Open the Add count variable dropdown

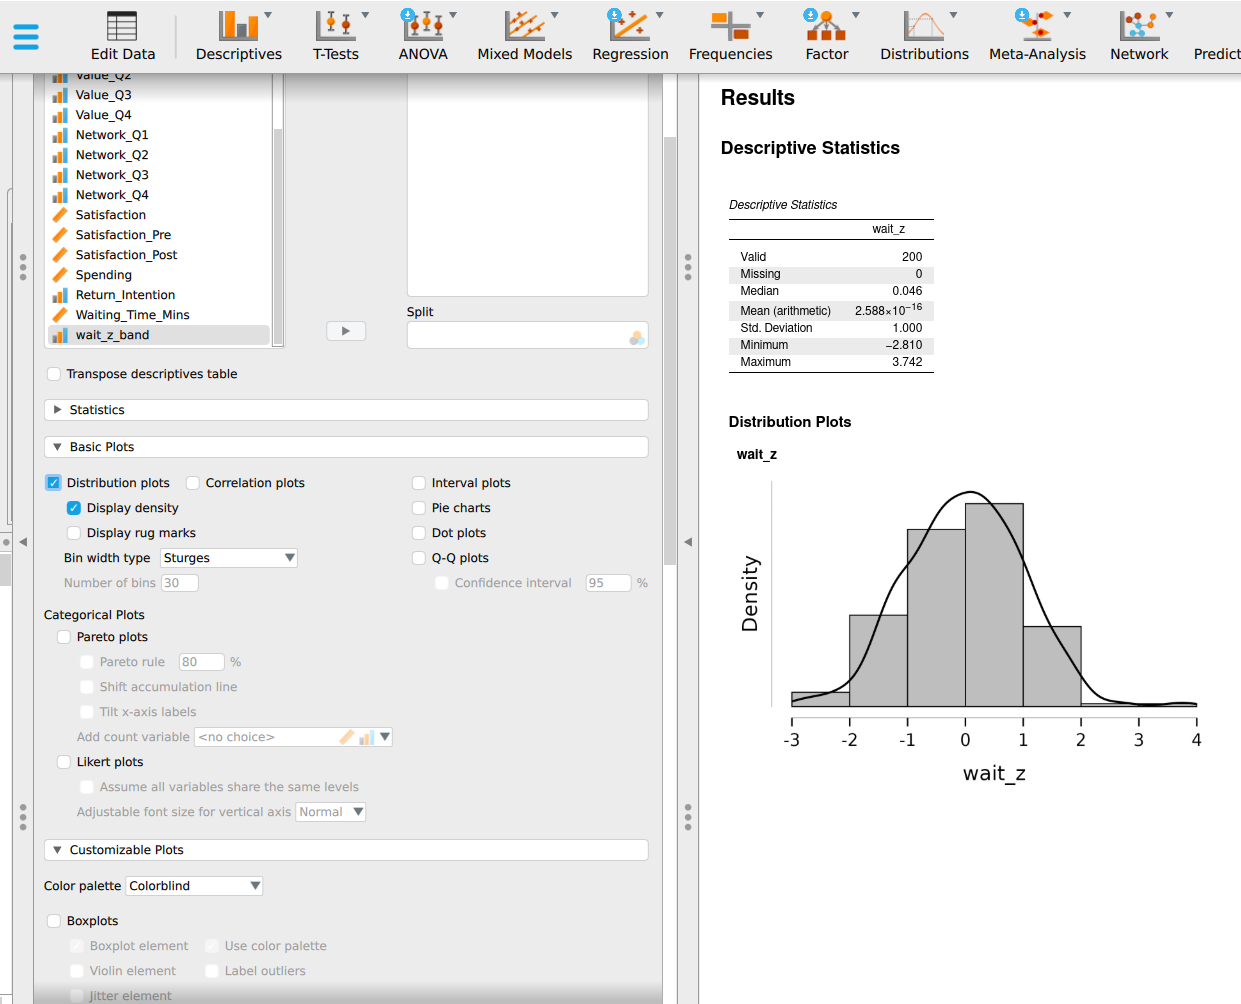tap(293, 737)
